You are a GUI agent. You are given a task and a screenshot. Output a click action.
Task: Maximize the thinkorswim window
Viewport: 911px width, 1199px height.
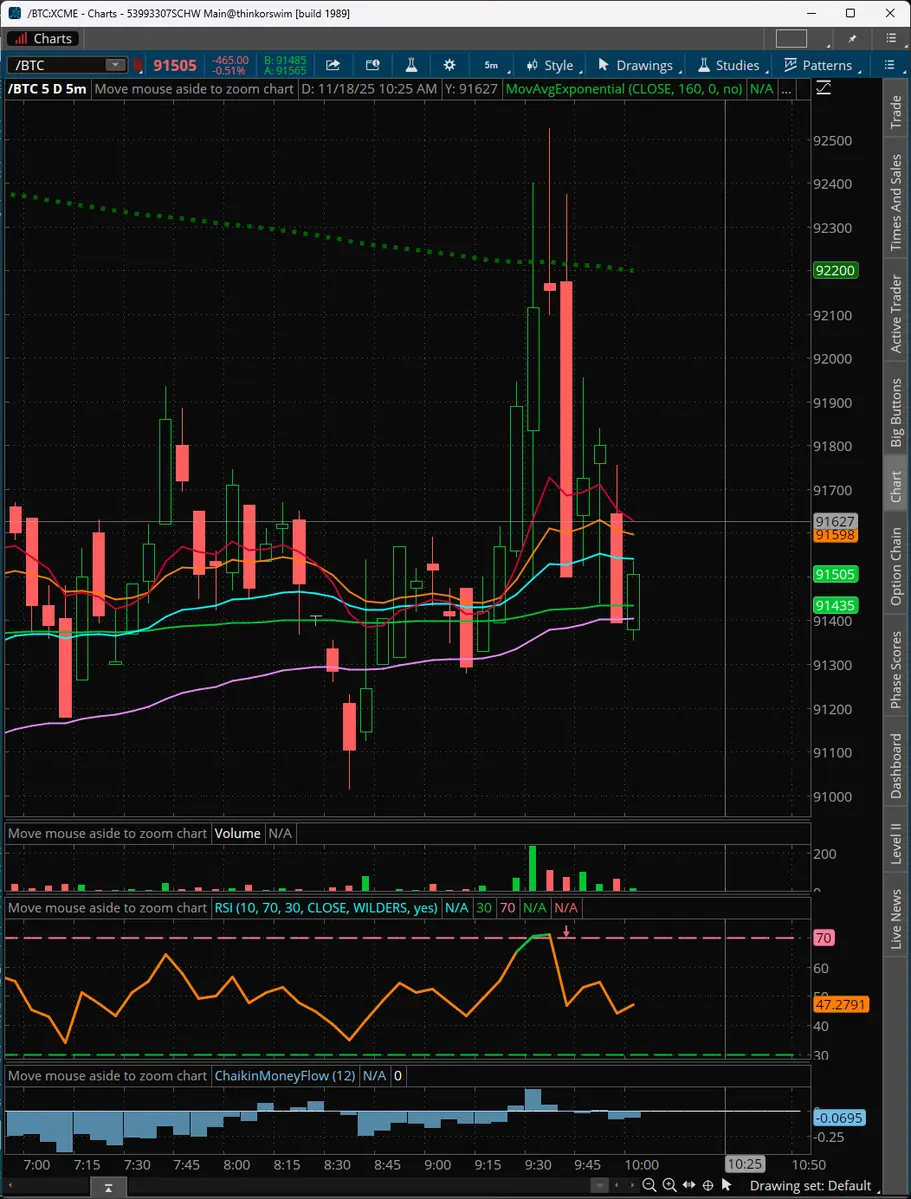point(851,13)
